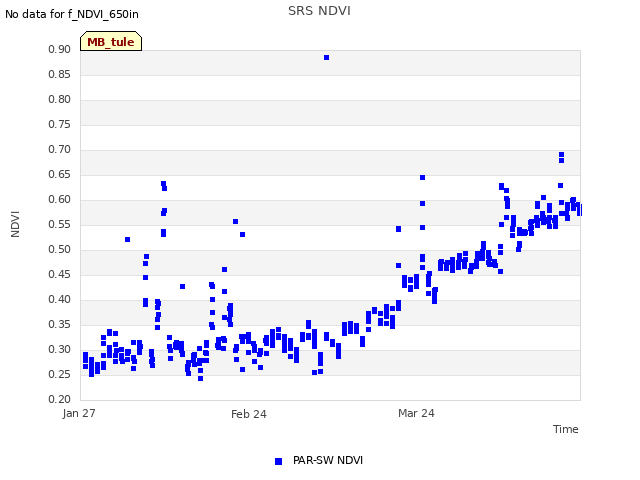This screenshot has width=640, height=480.
Task: Click the 'No data for f_NDVI_650in' message
Action: [72, 14]
